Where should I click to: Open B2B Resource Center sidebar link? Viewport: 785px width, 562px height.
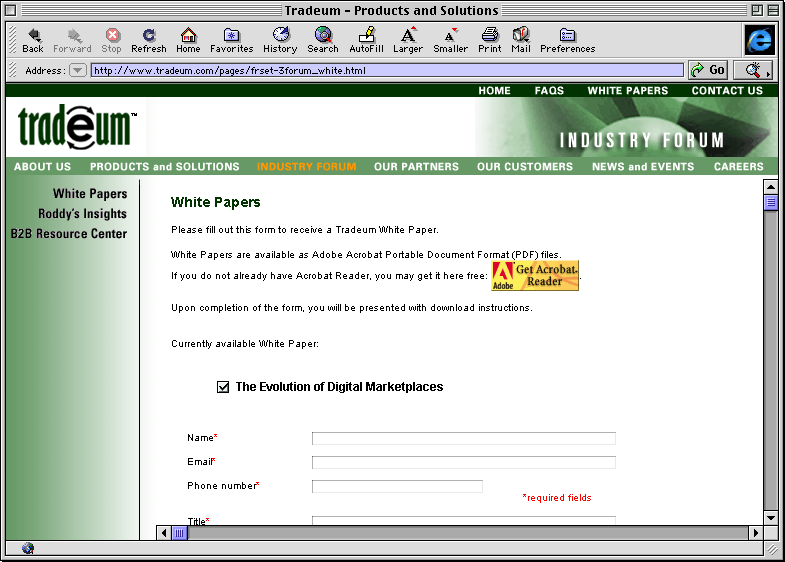(69, 234)
